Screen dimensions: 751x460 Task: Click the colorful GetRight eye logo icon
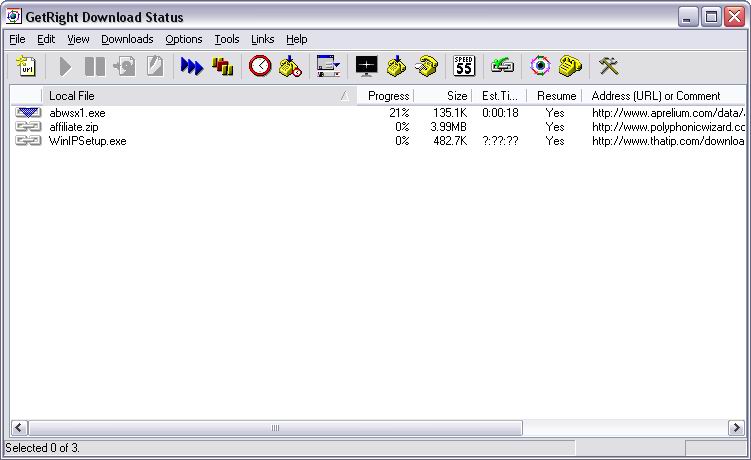click(540, 66)
